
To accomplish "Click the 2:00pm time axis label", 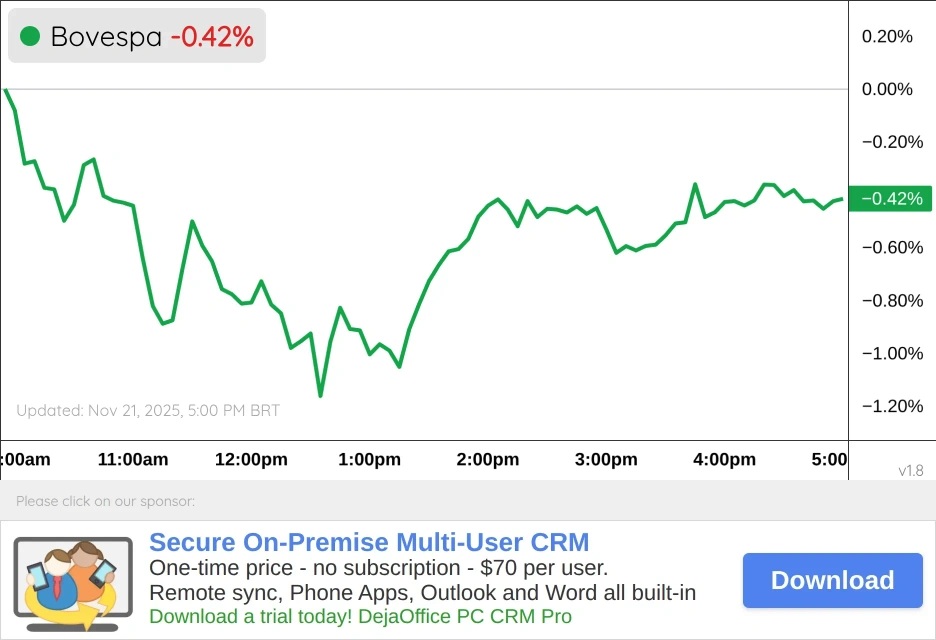I will pyautogui.click(x=488, y=460).
